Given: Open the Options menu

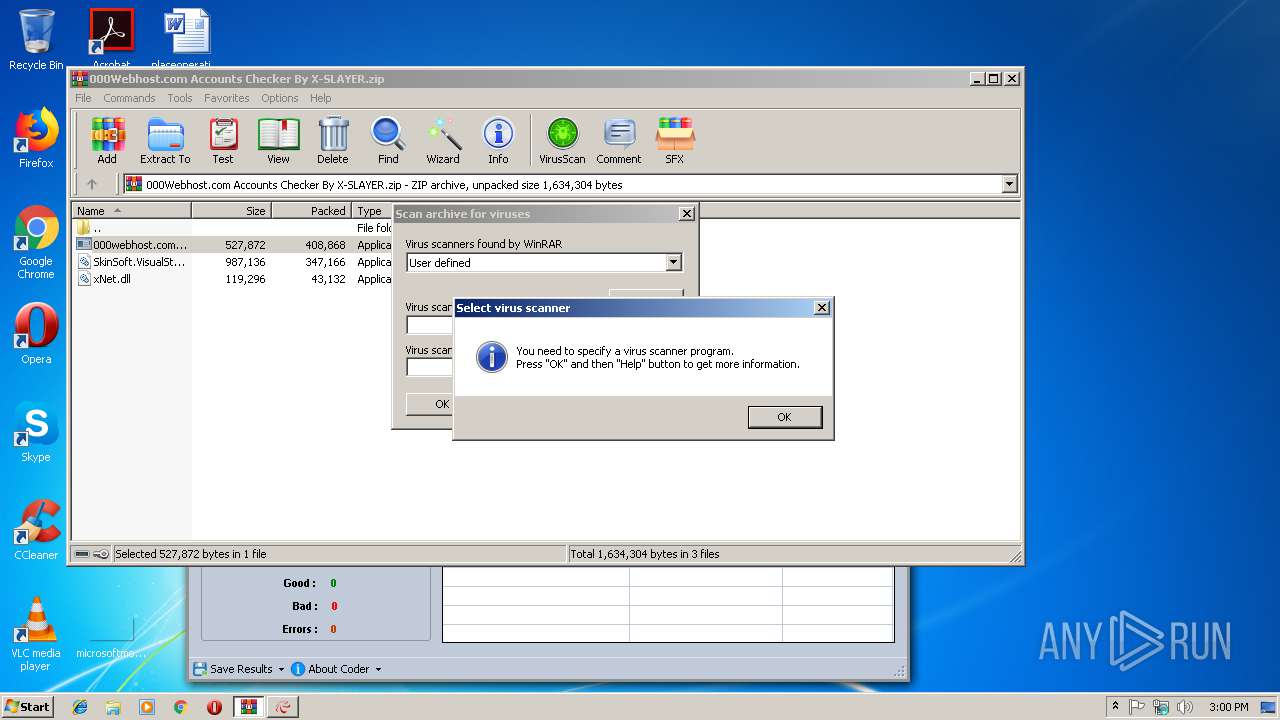Looking at the screenshot, I should (x=280, y=98).
